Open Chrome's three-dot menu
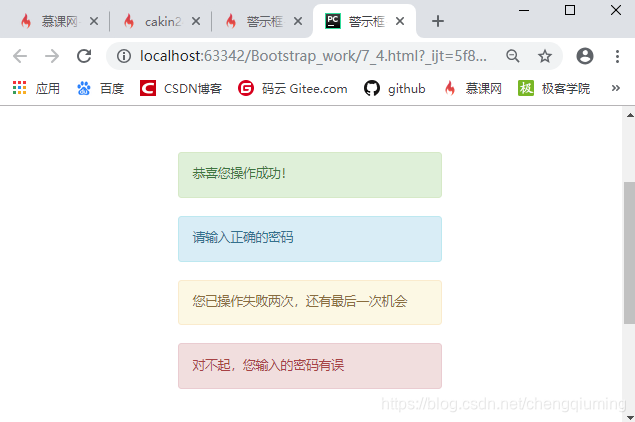Viewport: 635px width, 422px height. pyautogui.click(x=617, y=56)
